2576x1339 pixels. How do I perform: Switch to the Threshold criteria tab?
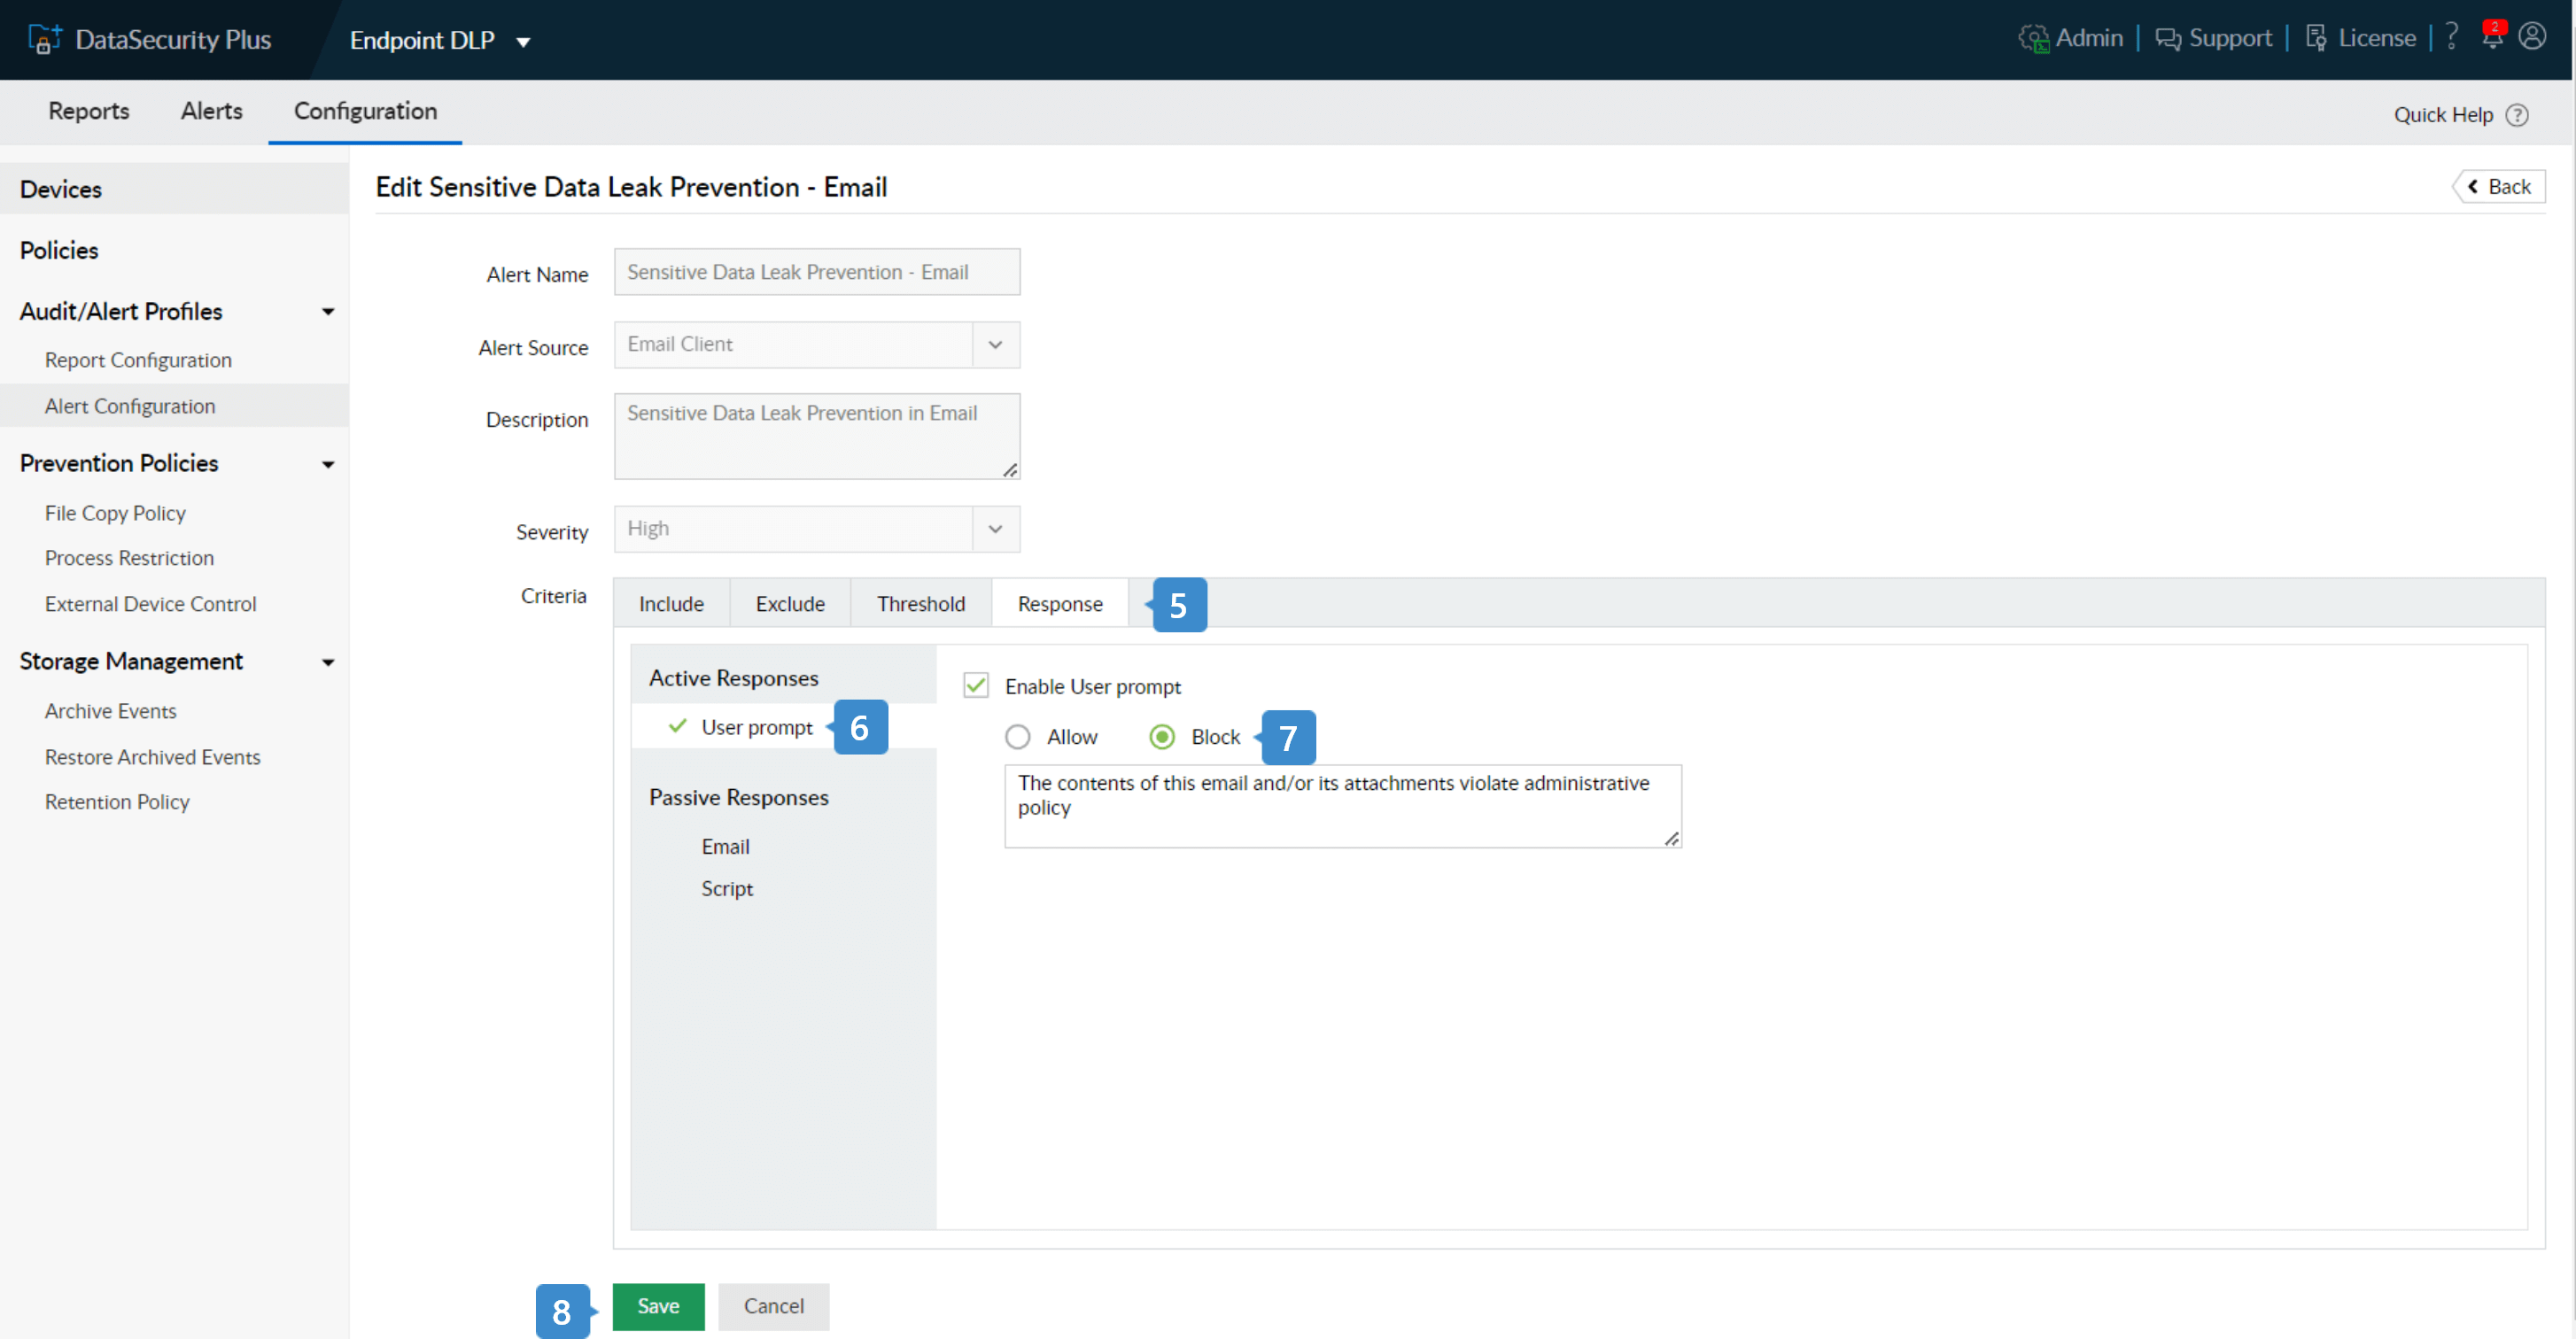(x=920, y=603)
